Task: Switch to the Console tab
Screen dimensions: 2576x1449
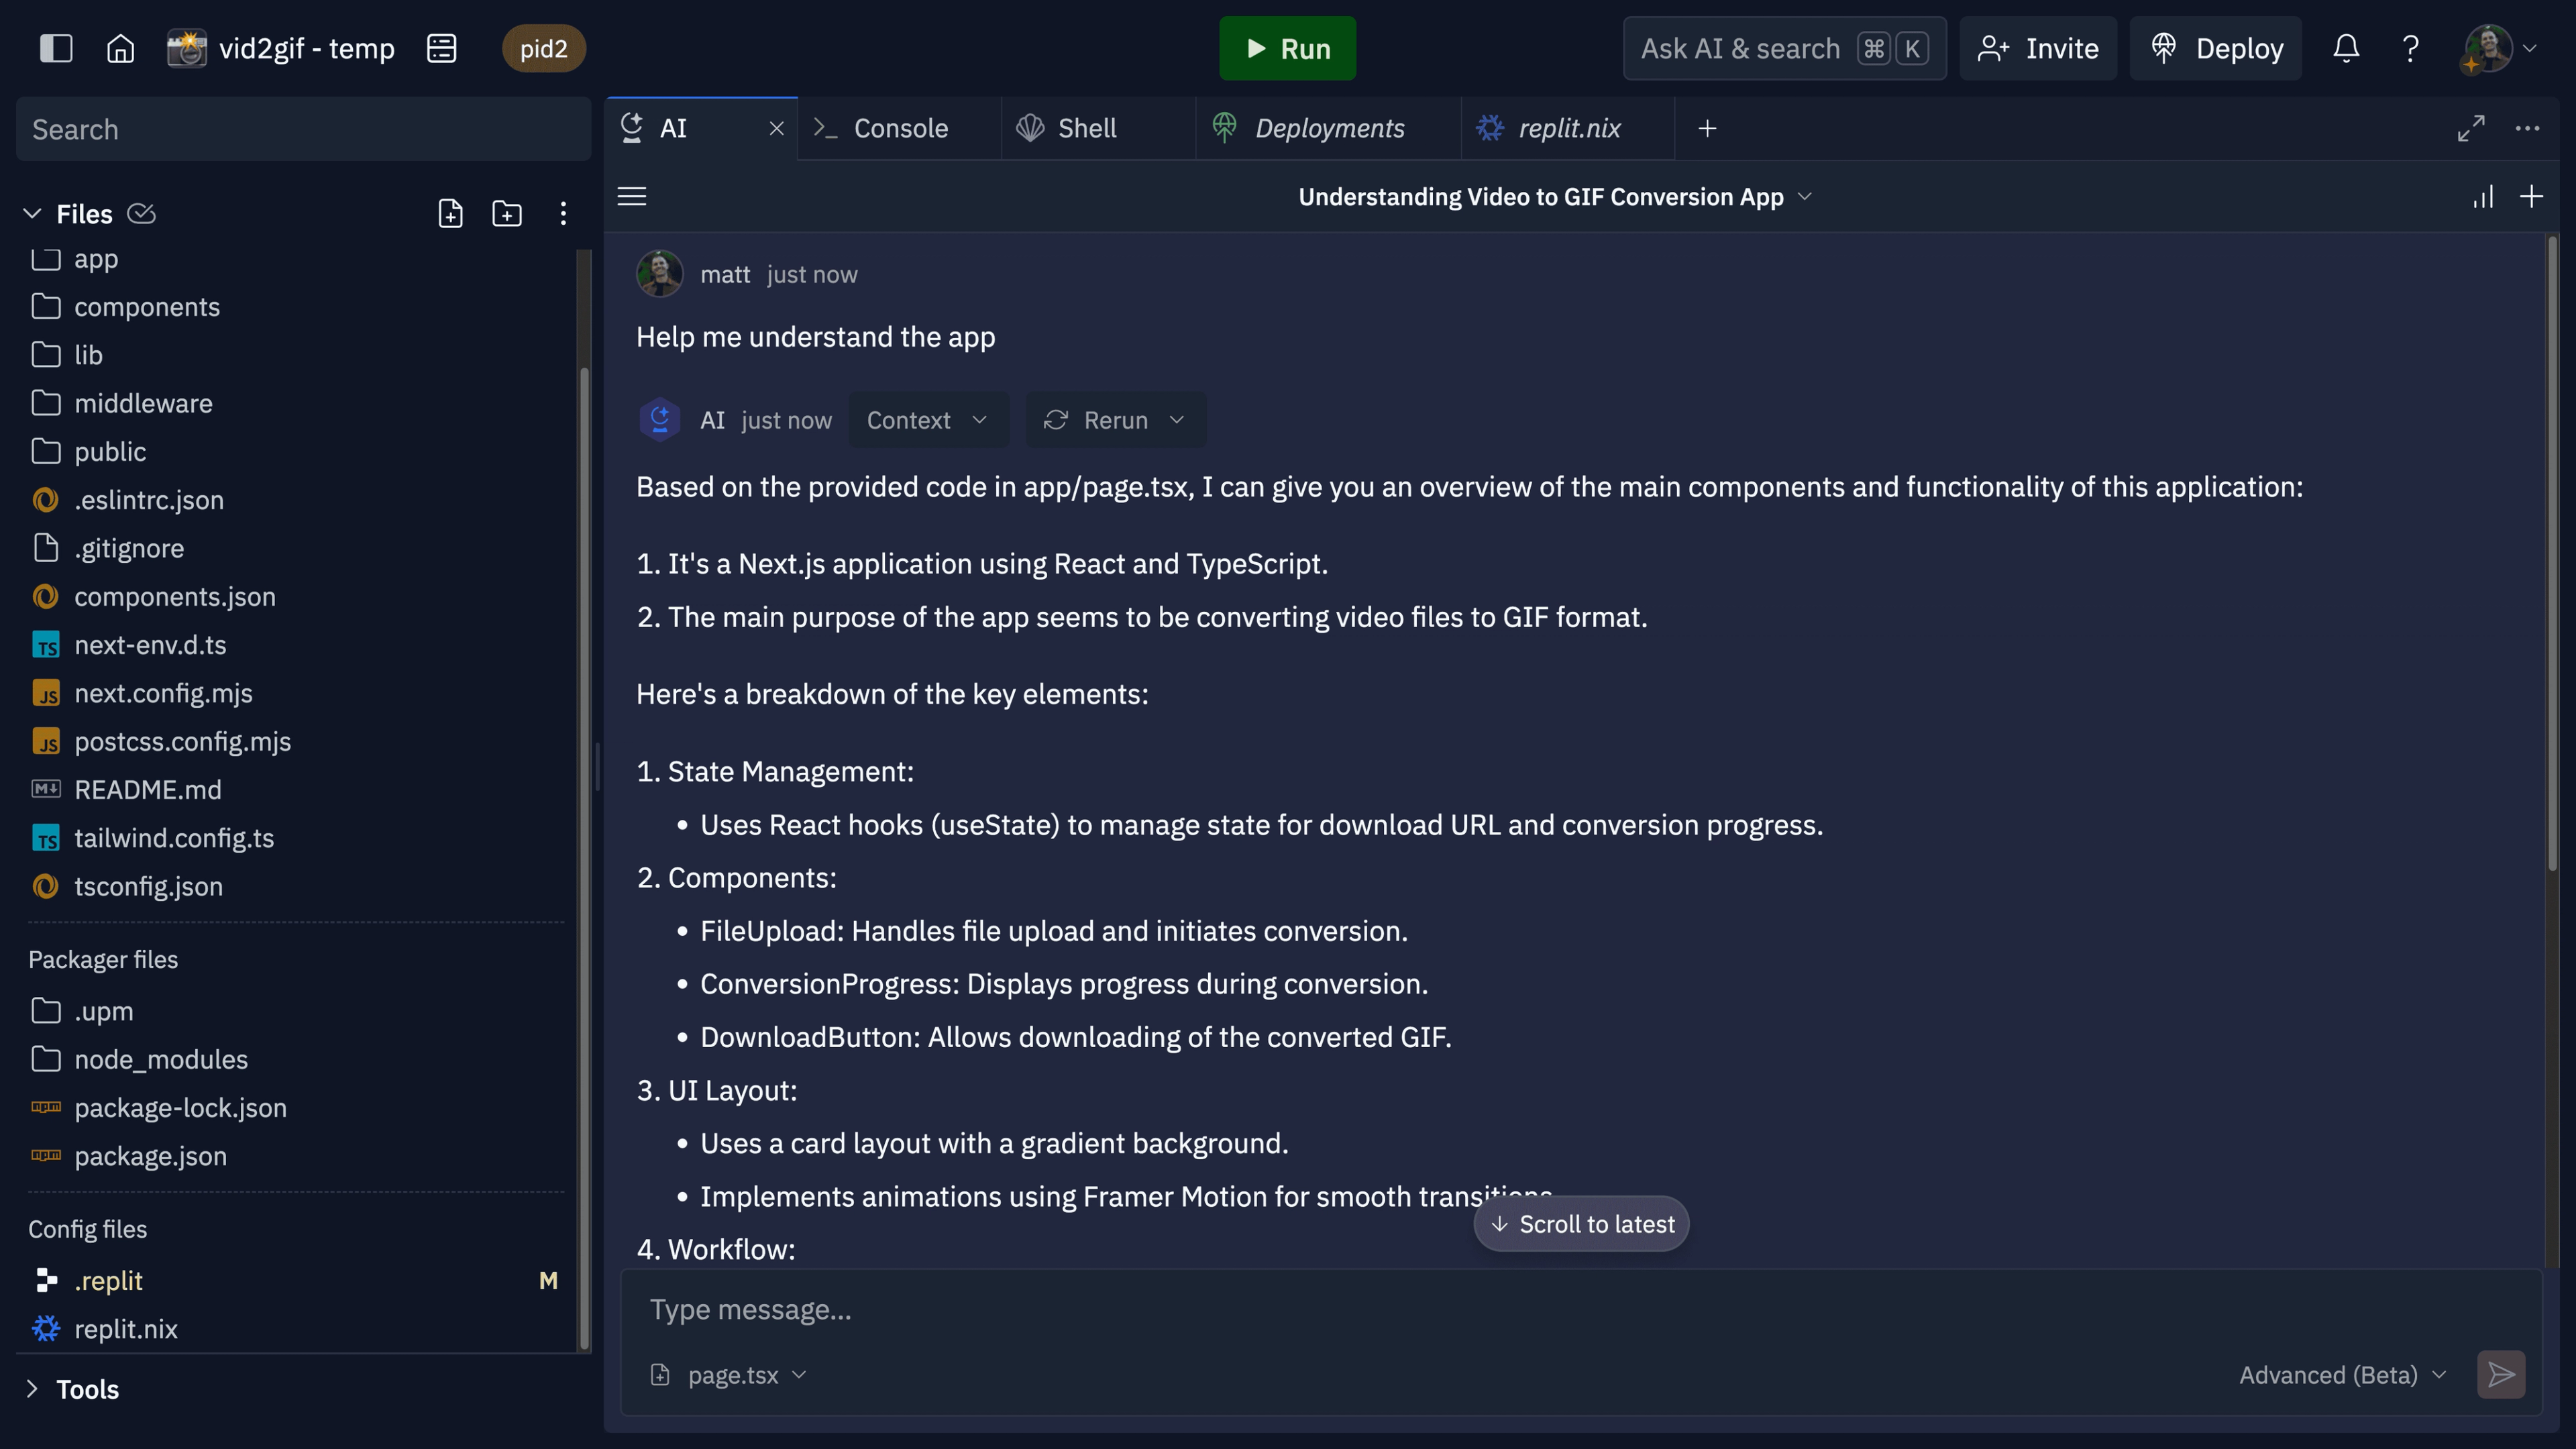Action: [x=900, y=128]
